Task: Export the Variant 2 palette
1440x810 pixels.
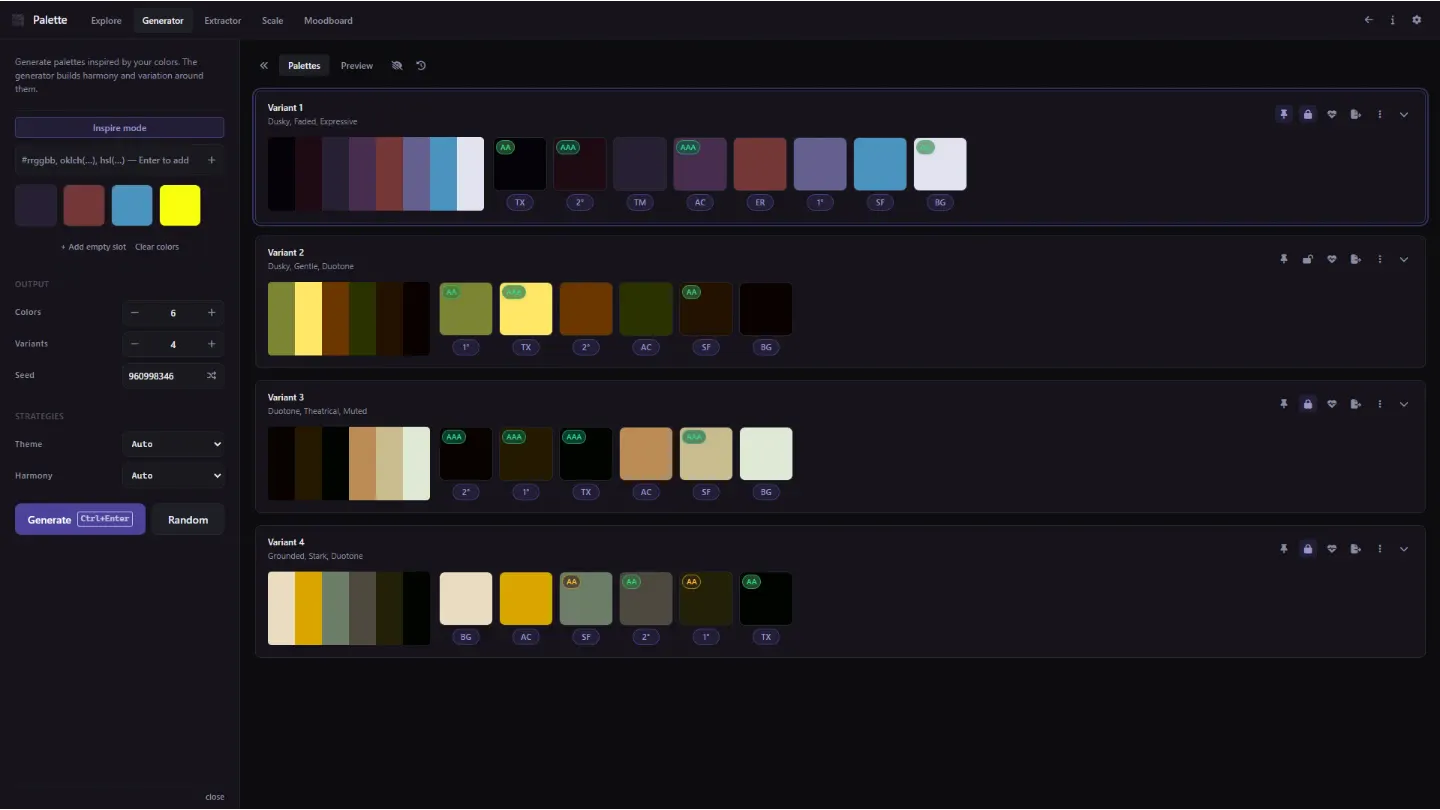Action: (1355, 259)
